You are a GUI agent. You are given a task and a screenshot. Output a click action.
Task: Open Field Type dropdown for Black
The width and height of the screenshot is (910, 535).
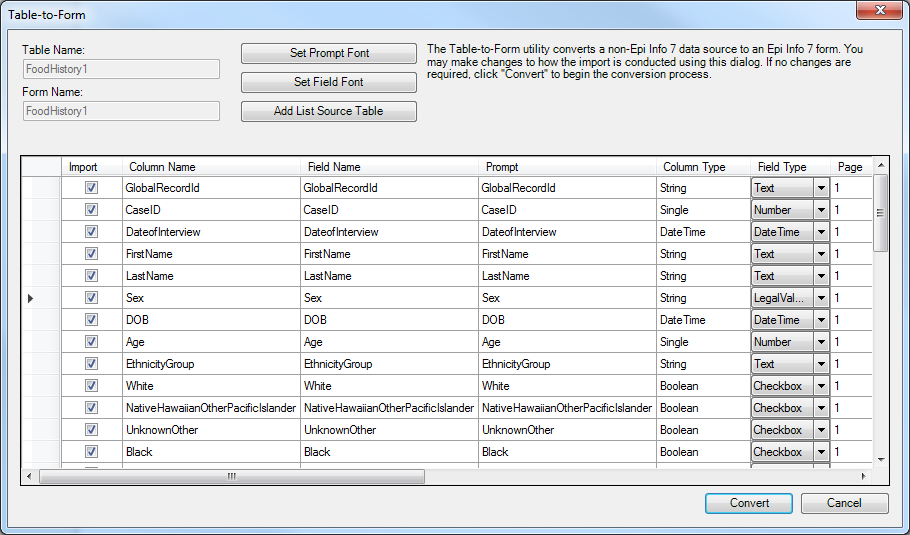point(821,453)
